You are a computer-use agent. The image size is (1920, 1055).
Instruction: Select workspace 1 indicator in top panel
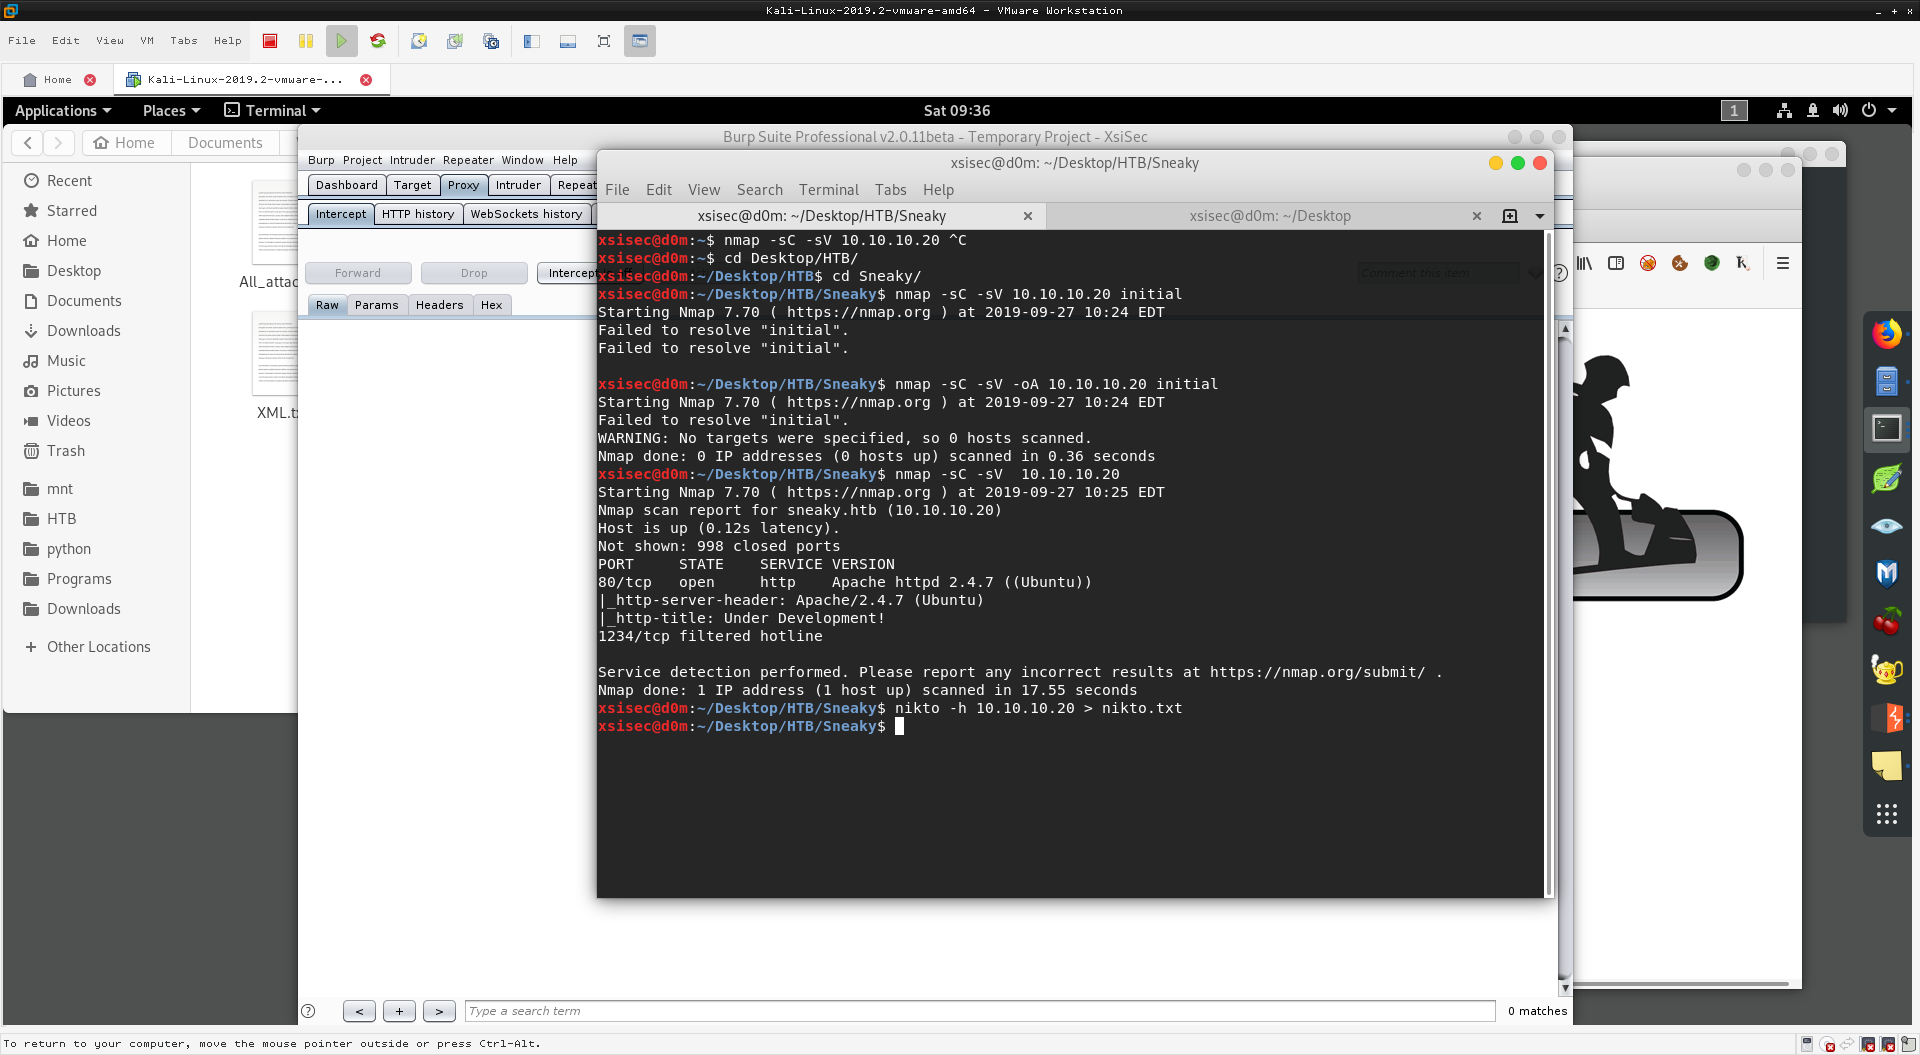point(1734,111)
